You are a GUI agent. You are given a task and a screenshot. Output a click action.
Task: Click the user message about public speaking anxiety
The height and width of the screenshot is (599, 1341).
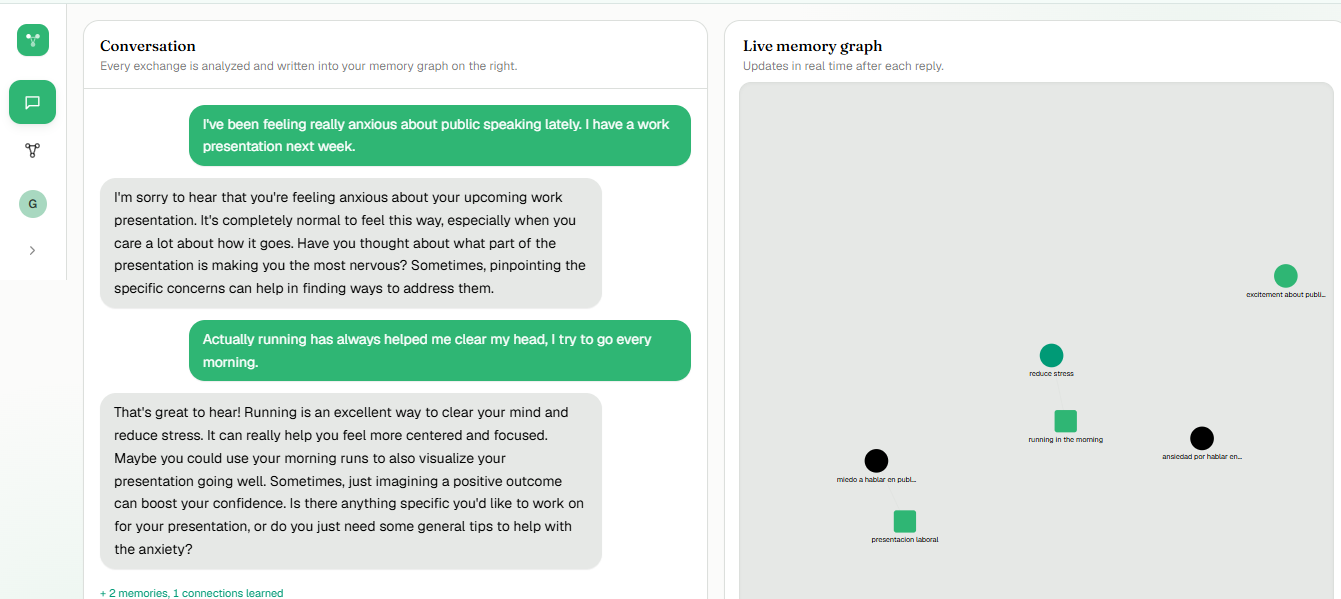pyautogui.click(x=440, y=135)
